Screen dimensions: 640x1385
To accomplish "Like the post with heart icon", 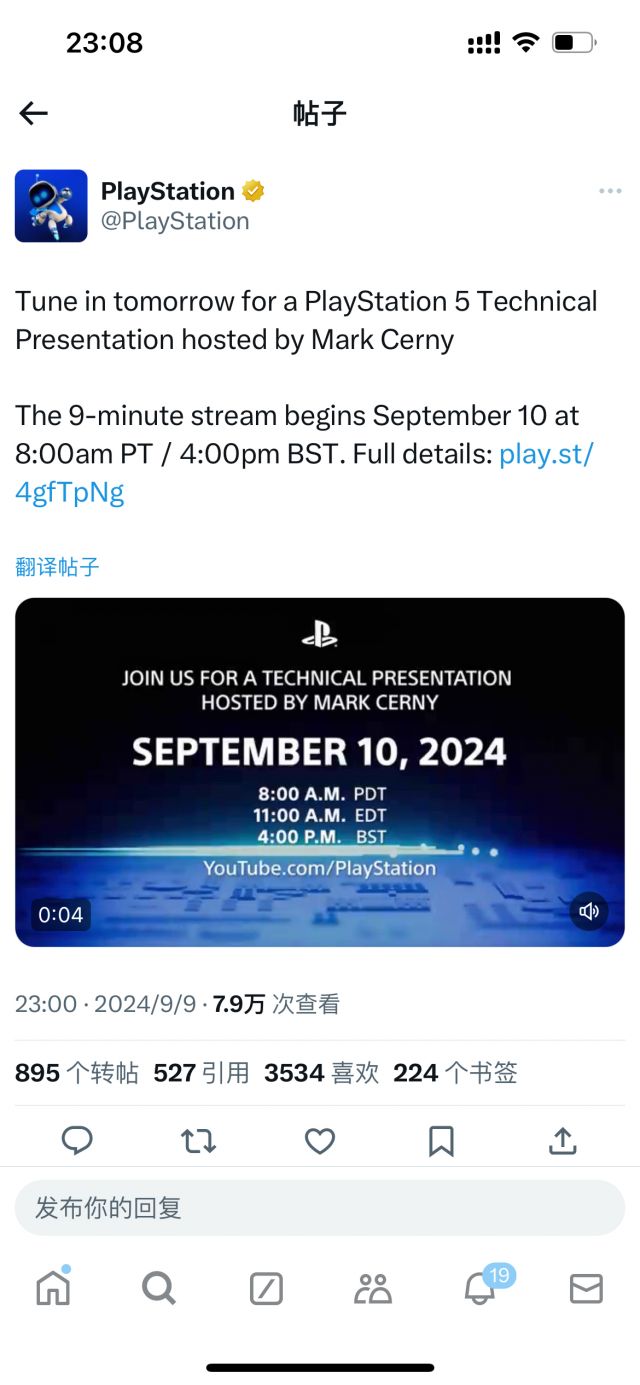I will (x=319, y=1141).
